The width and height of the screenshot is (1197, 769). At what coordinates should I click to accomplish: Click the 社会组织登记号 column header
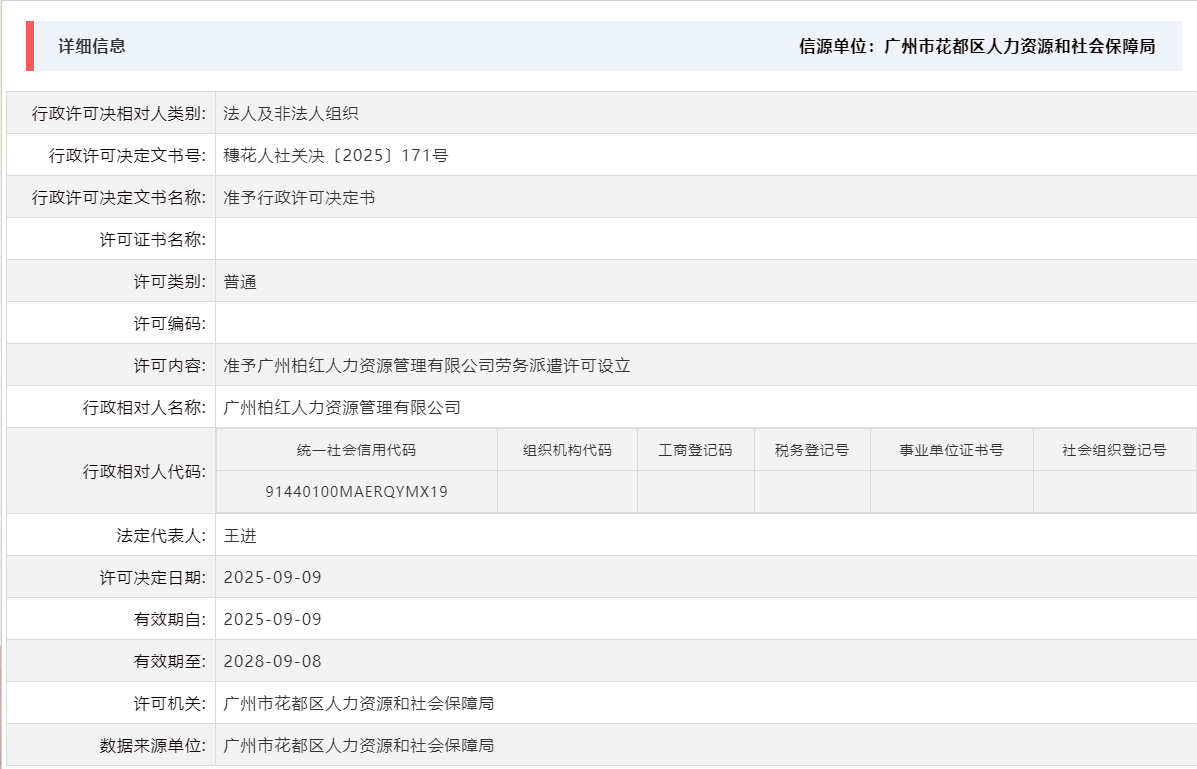pos(1110,449)
